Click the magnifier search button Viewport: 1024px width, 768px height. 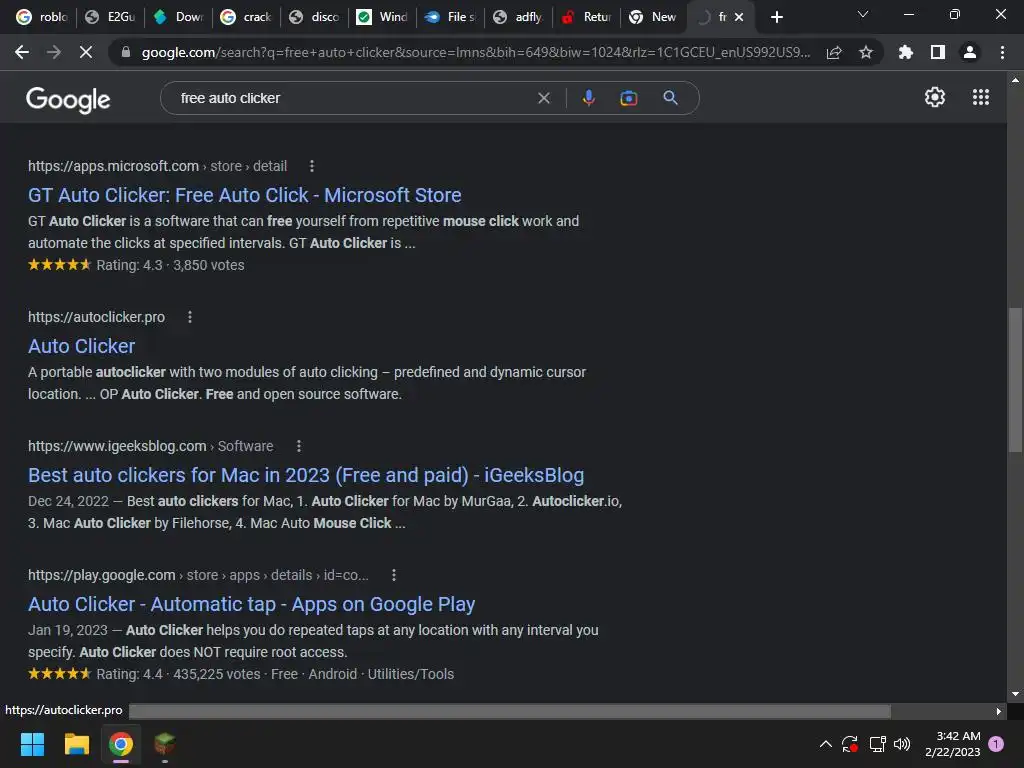tap(671, 98)
